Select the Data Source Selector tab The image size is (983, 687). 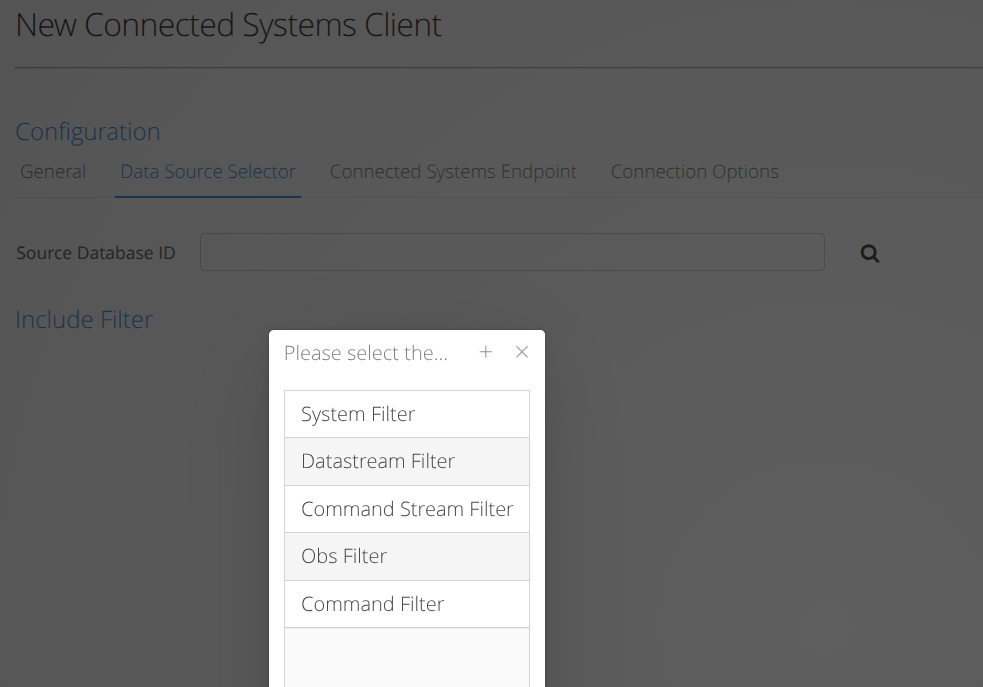pyautogui.click(x=208, y=172)
